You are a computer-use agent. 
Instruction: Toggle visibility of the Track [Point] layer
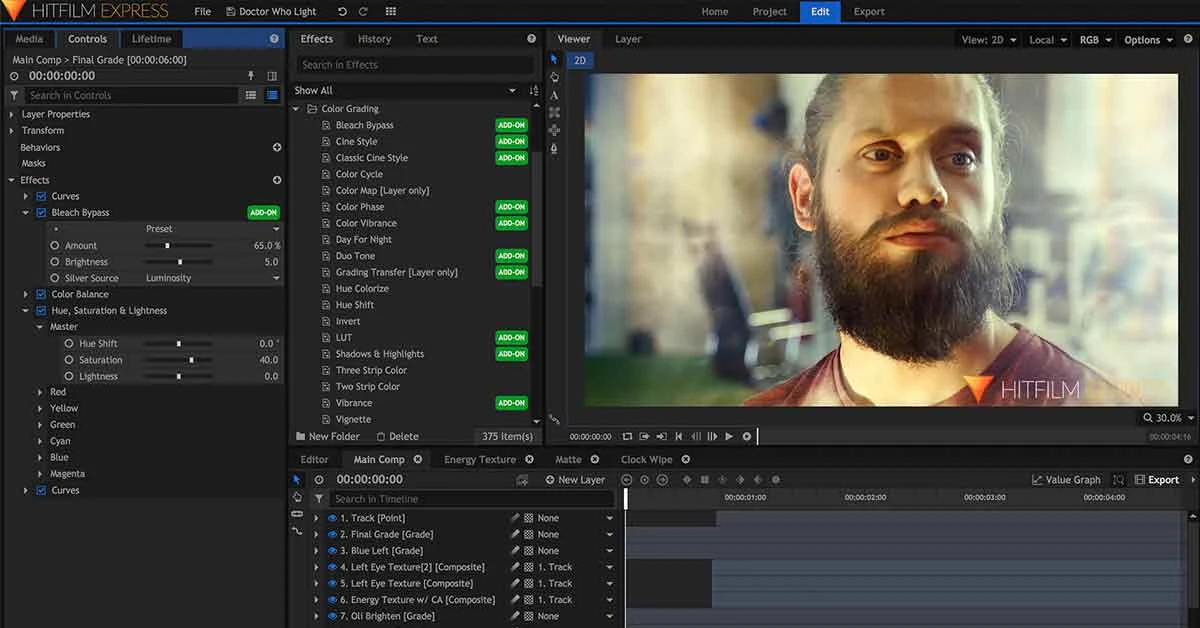click(332, 517)
